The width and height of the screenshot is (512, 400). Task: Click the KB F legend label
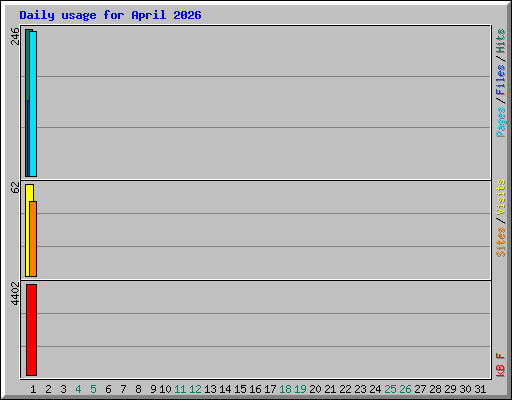(x=500, y=365)
